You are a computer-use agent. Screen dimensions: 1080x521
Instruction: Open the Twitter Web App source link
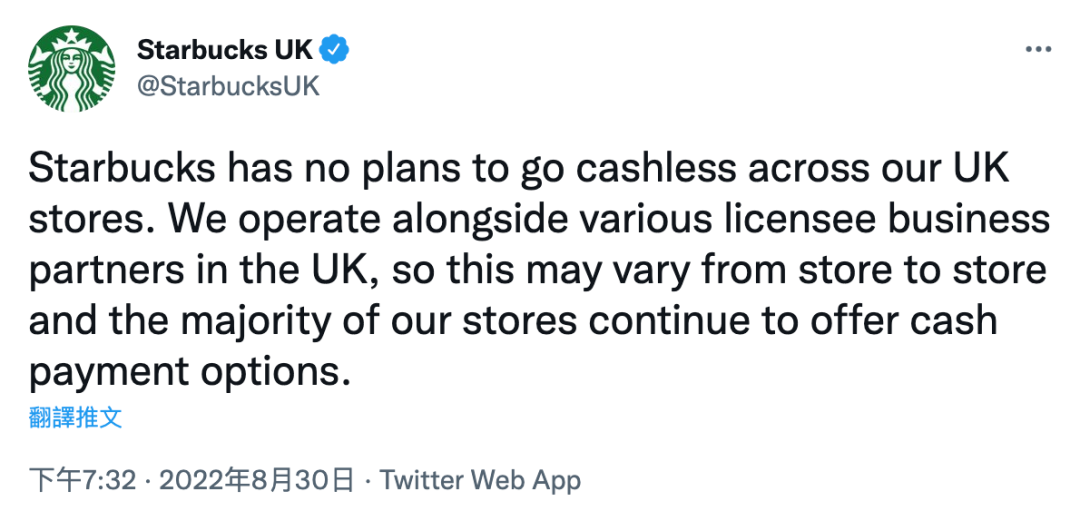(480, 481)
